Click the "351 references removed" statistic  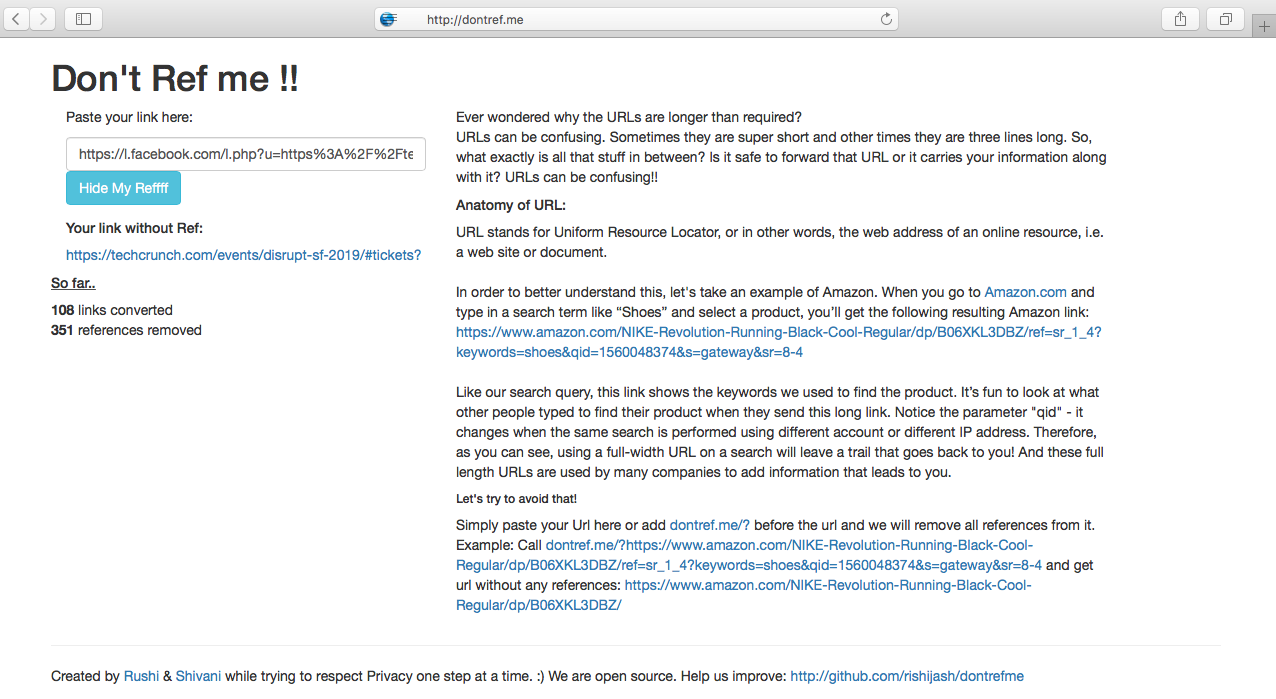(x=126, y=330)
